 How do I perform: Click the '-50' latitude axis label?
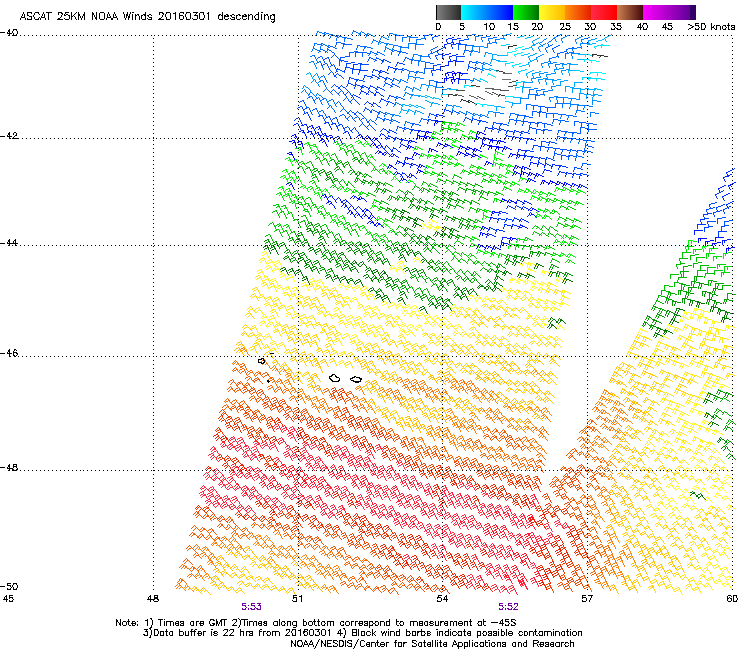9,586
